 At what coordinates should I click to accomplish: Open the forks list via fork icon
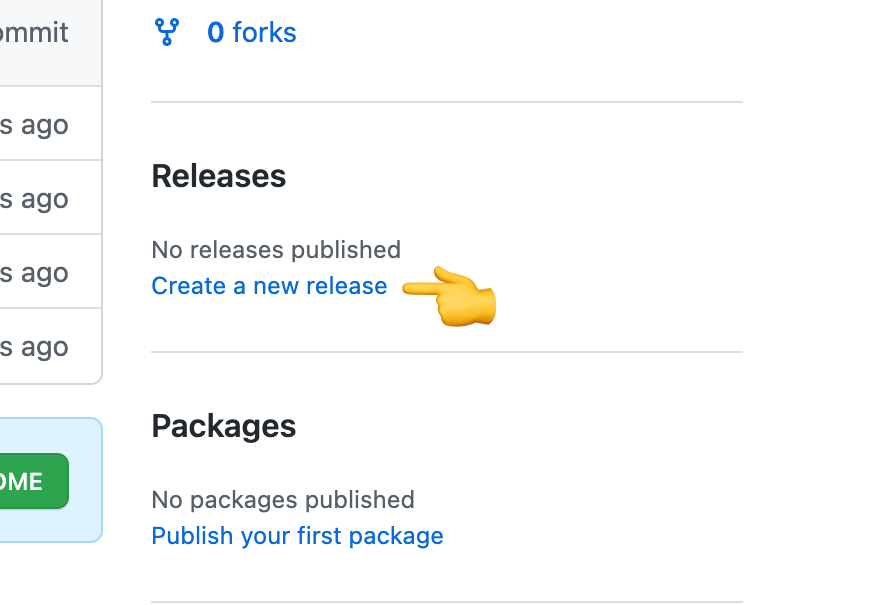(x=167, y=31)
